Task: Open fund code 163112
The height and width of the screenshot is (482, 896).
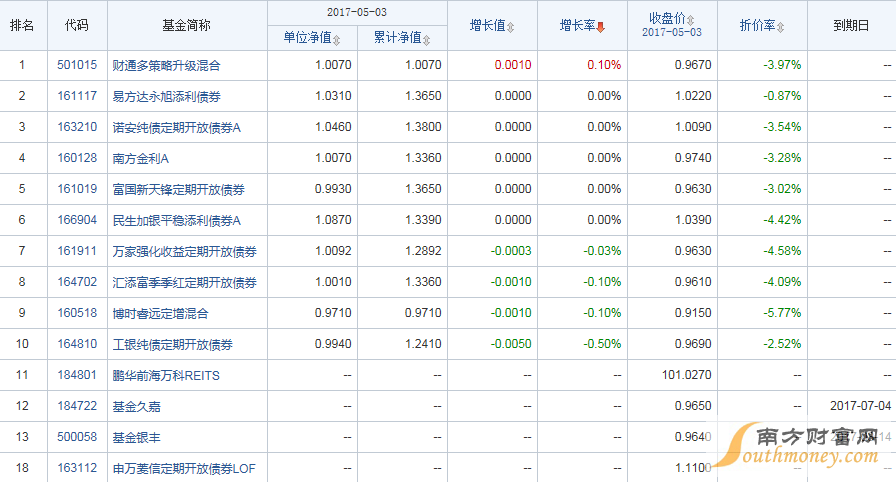Action: [77, 468]
